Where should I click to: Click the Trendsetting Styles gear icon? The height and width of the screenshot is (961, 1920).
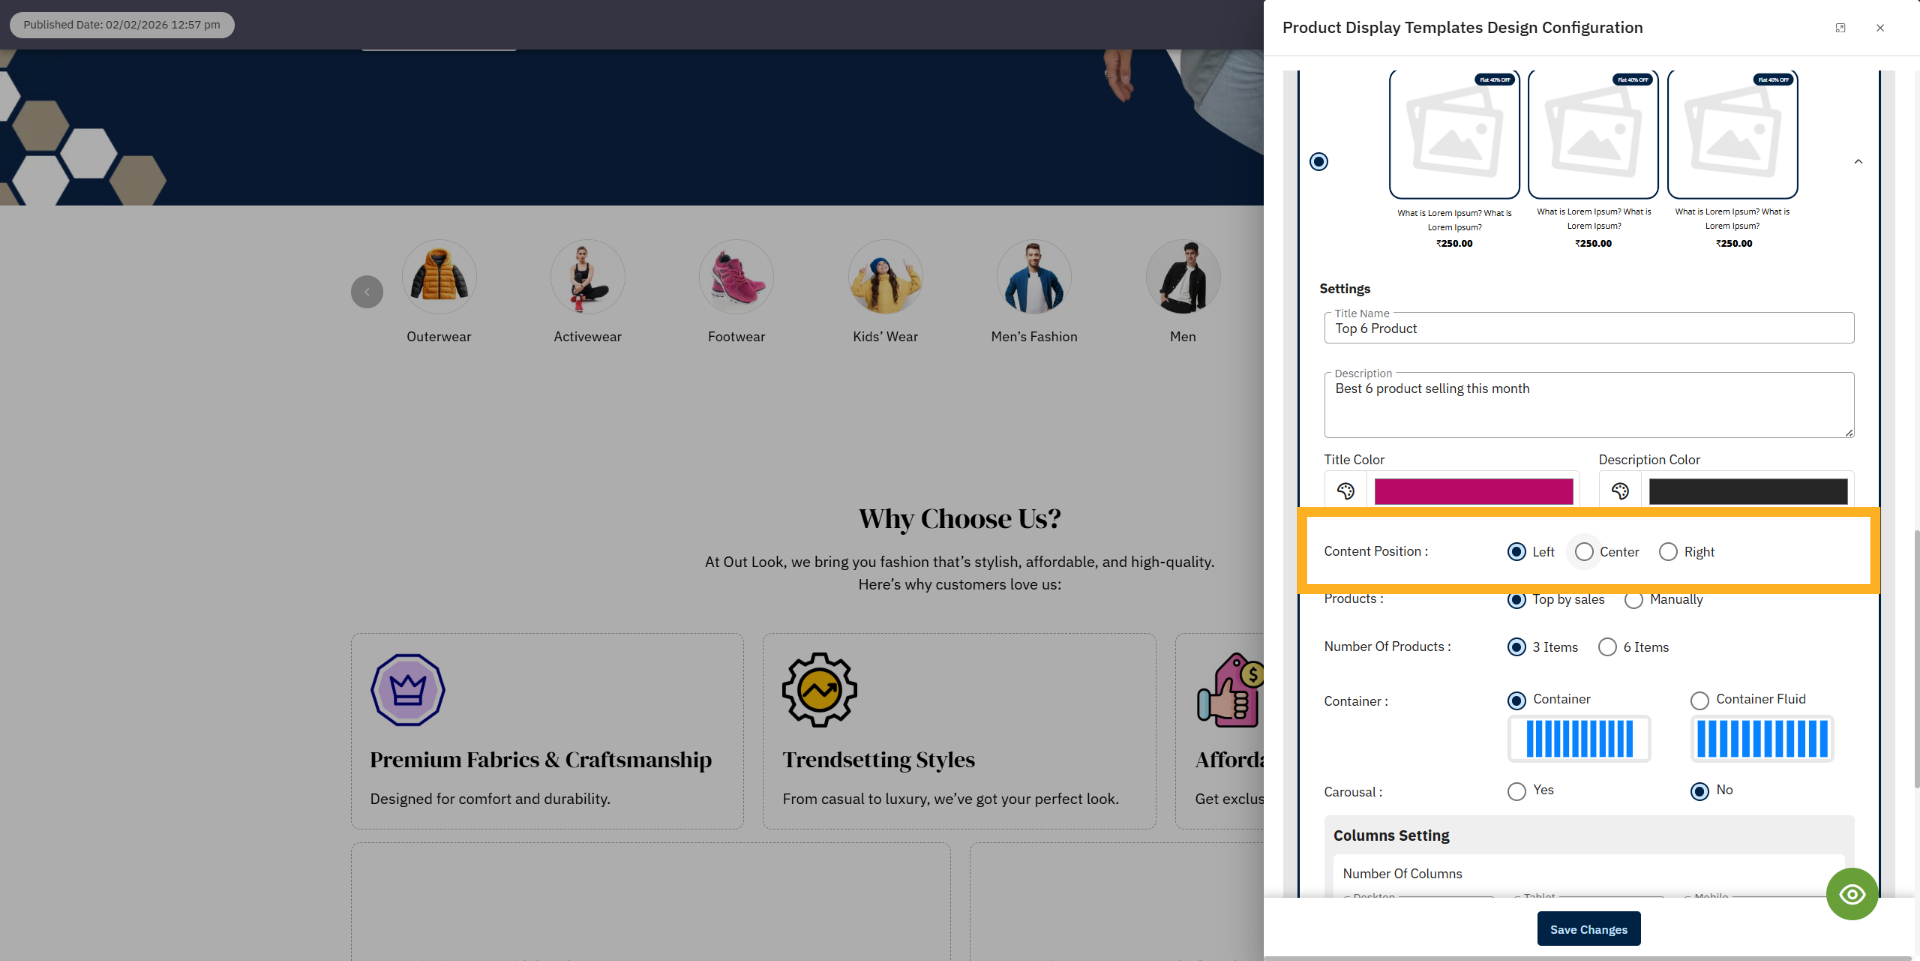pyautogui.click(x=819, y=689)
